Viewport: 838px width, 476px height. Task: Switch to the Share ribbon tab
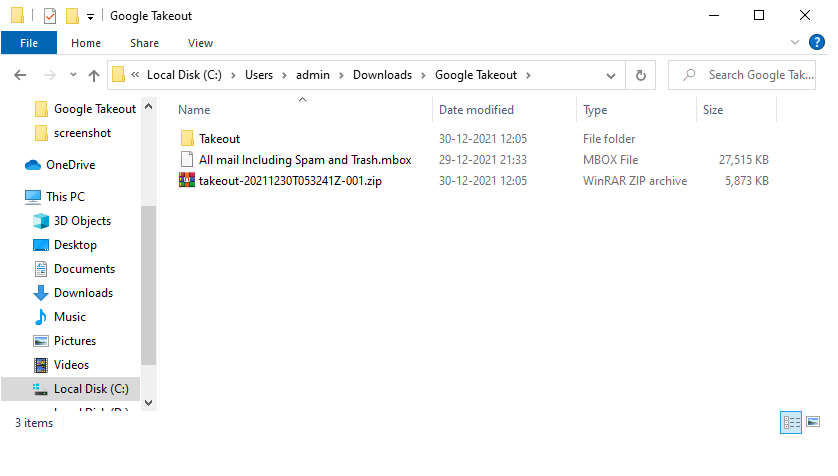[x=144, y=43]
